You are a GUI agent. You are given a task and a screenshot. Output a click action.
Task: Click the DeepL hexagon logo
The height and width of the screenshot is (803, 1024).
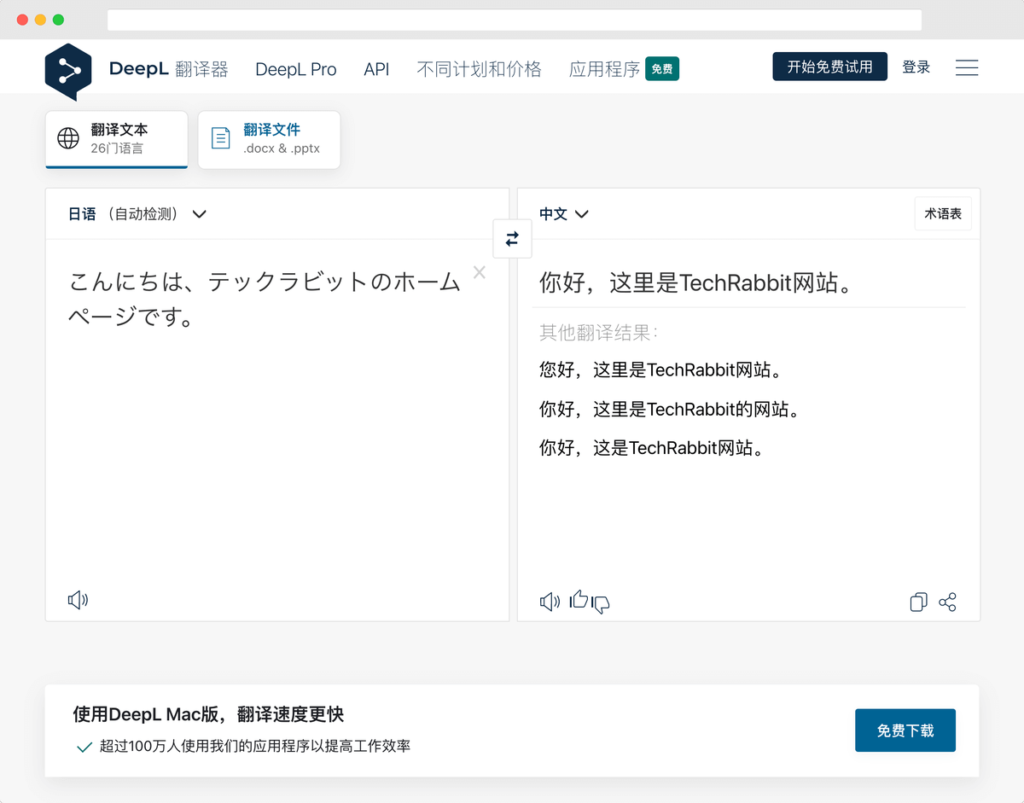point(68,71)
